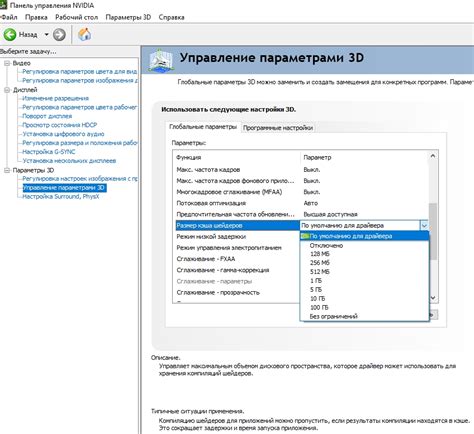Select Управление параметрами 3D tree item
474x434 pixels.
pos(64,188)
